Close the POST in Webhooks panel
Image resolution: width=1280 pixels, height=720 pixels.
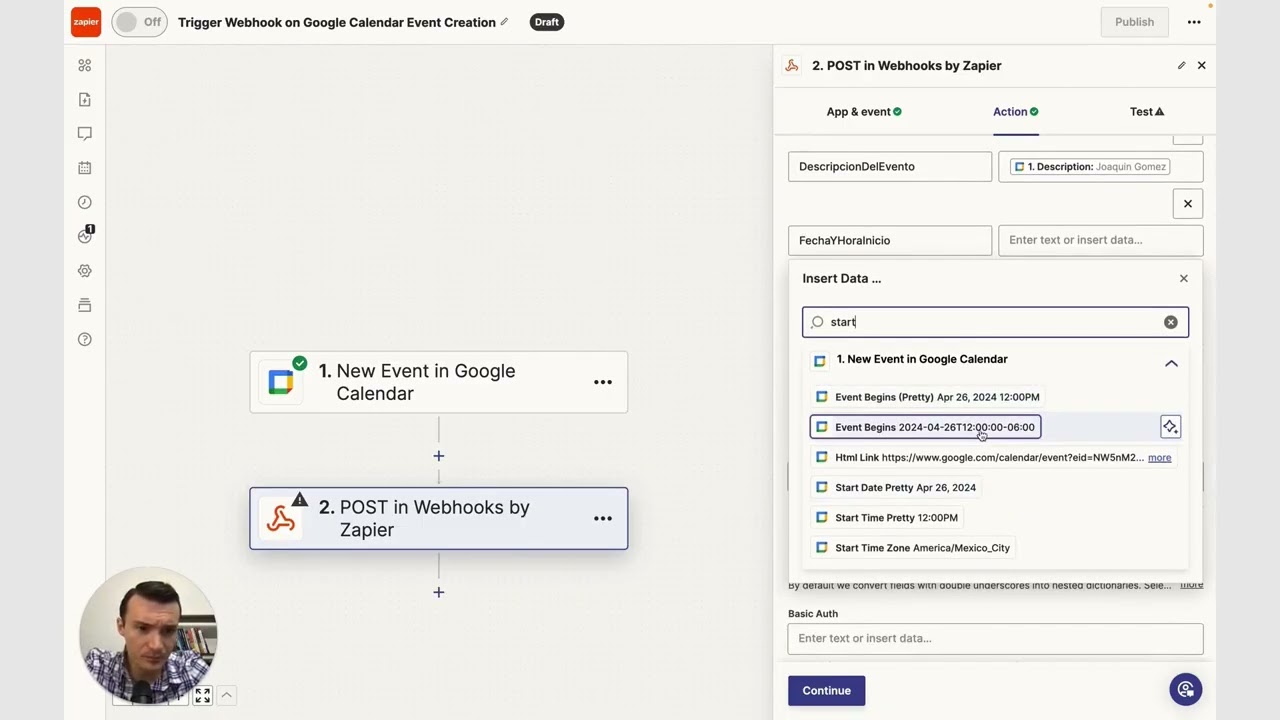1201,66
